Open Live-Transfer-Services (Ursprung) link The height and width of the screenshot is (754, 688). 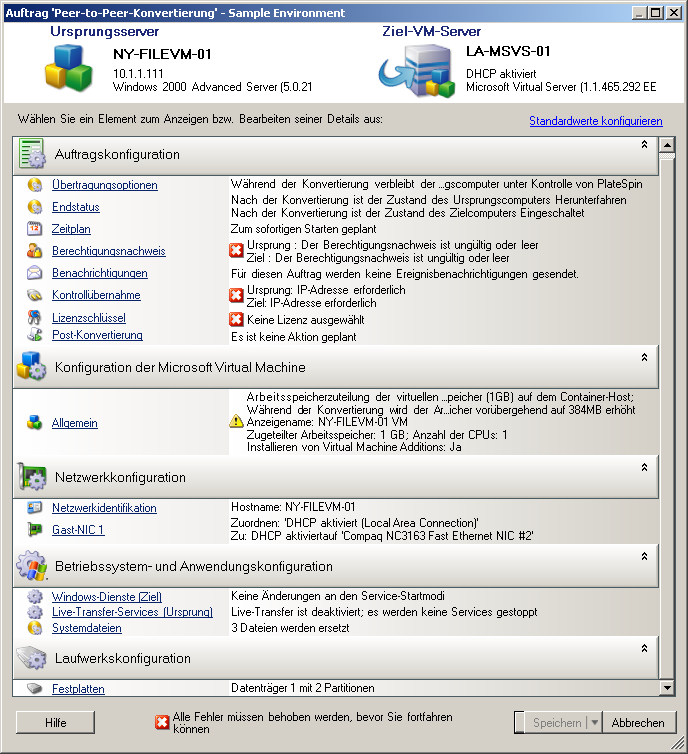coord(132,612)
